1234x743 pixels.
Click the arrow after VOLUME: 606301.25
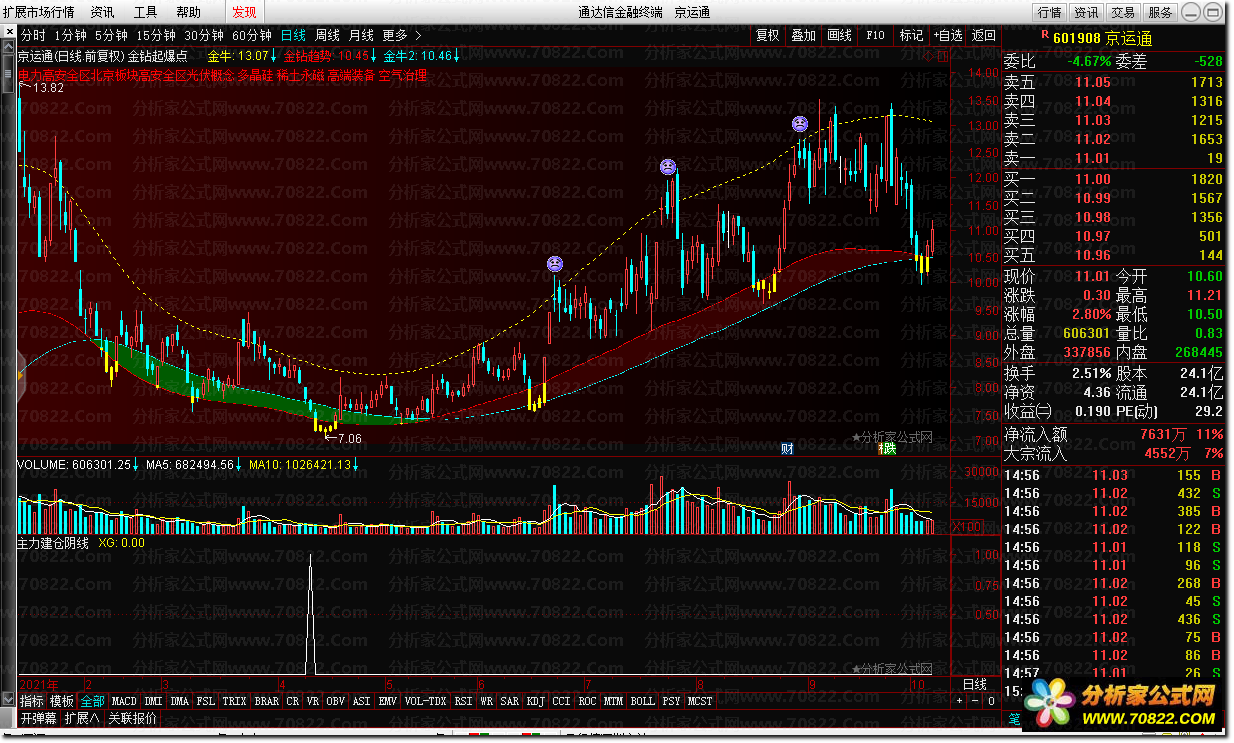pos(136,465)
